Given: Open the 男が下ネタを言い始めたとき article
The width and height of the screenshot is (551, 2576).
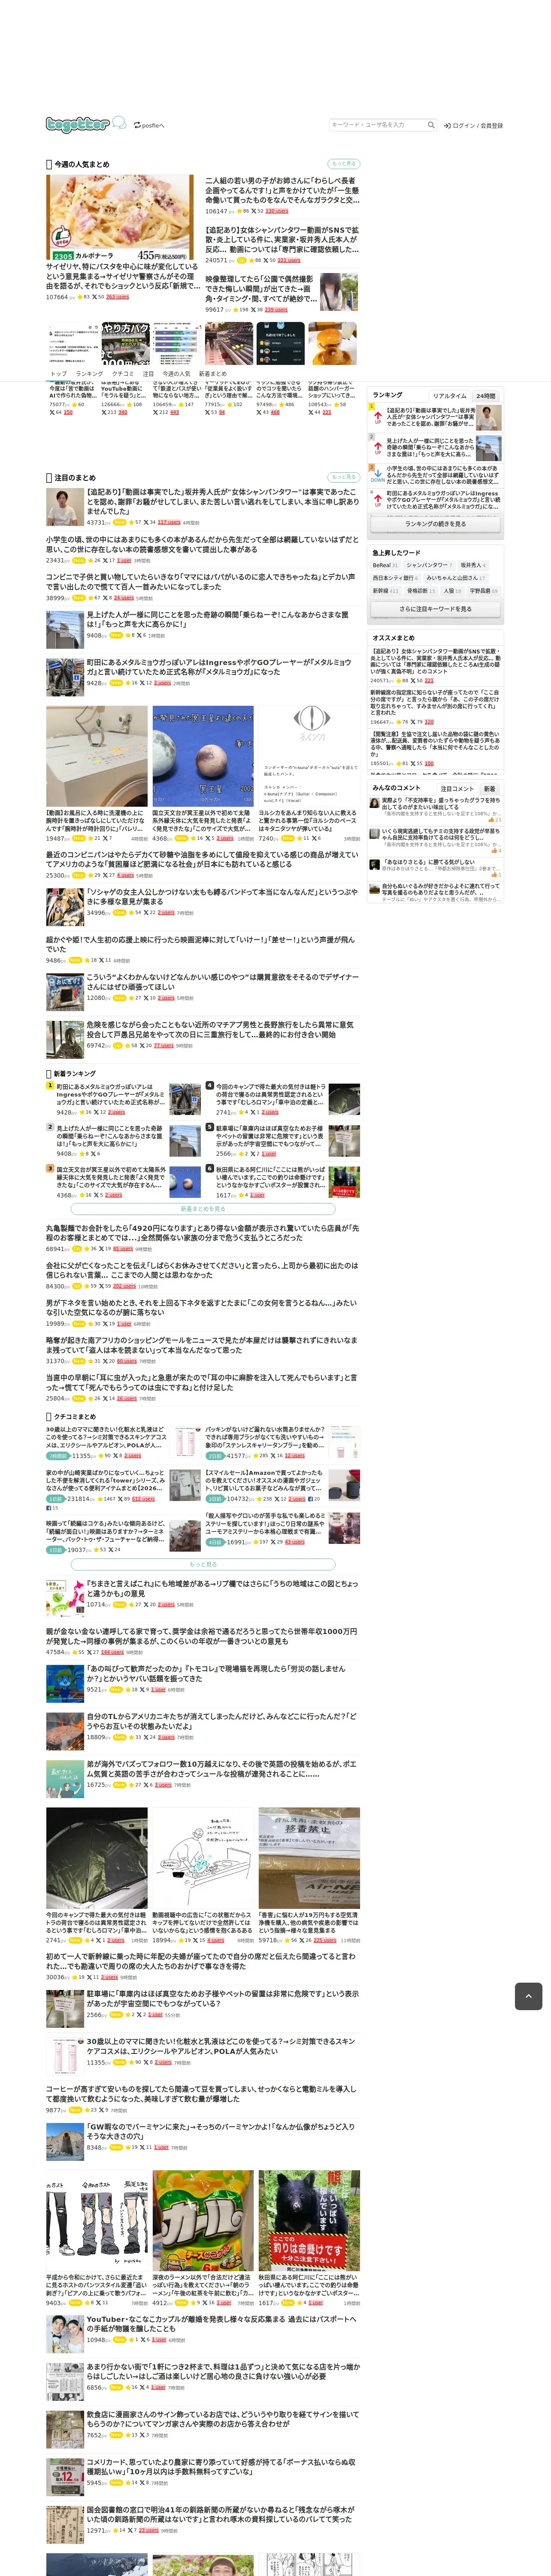Looking at the screenshot, I should click(201, 1308).
